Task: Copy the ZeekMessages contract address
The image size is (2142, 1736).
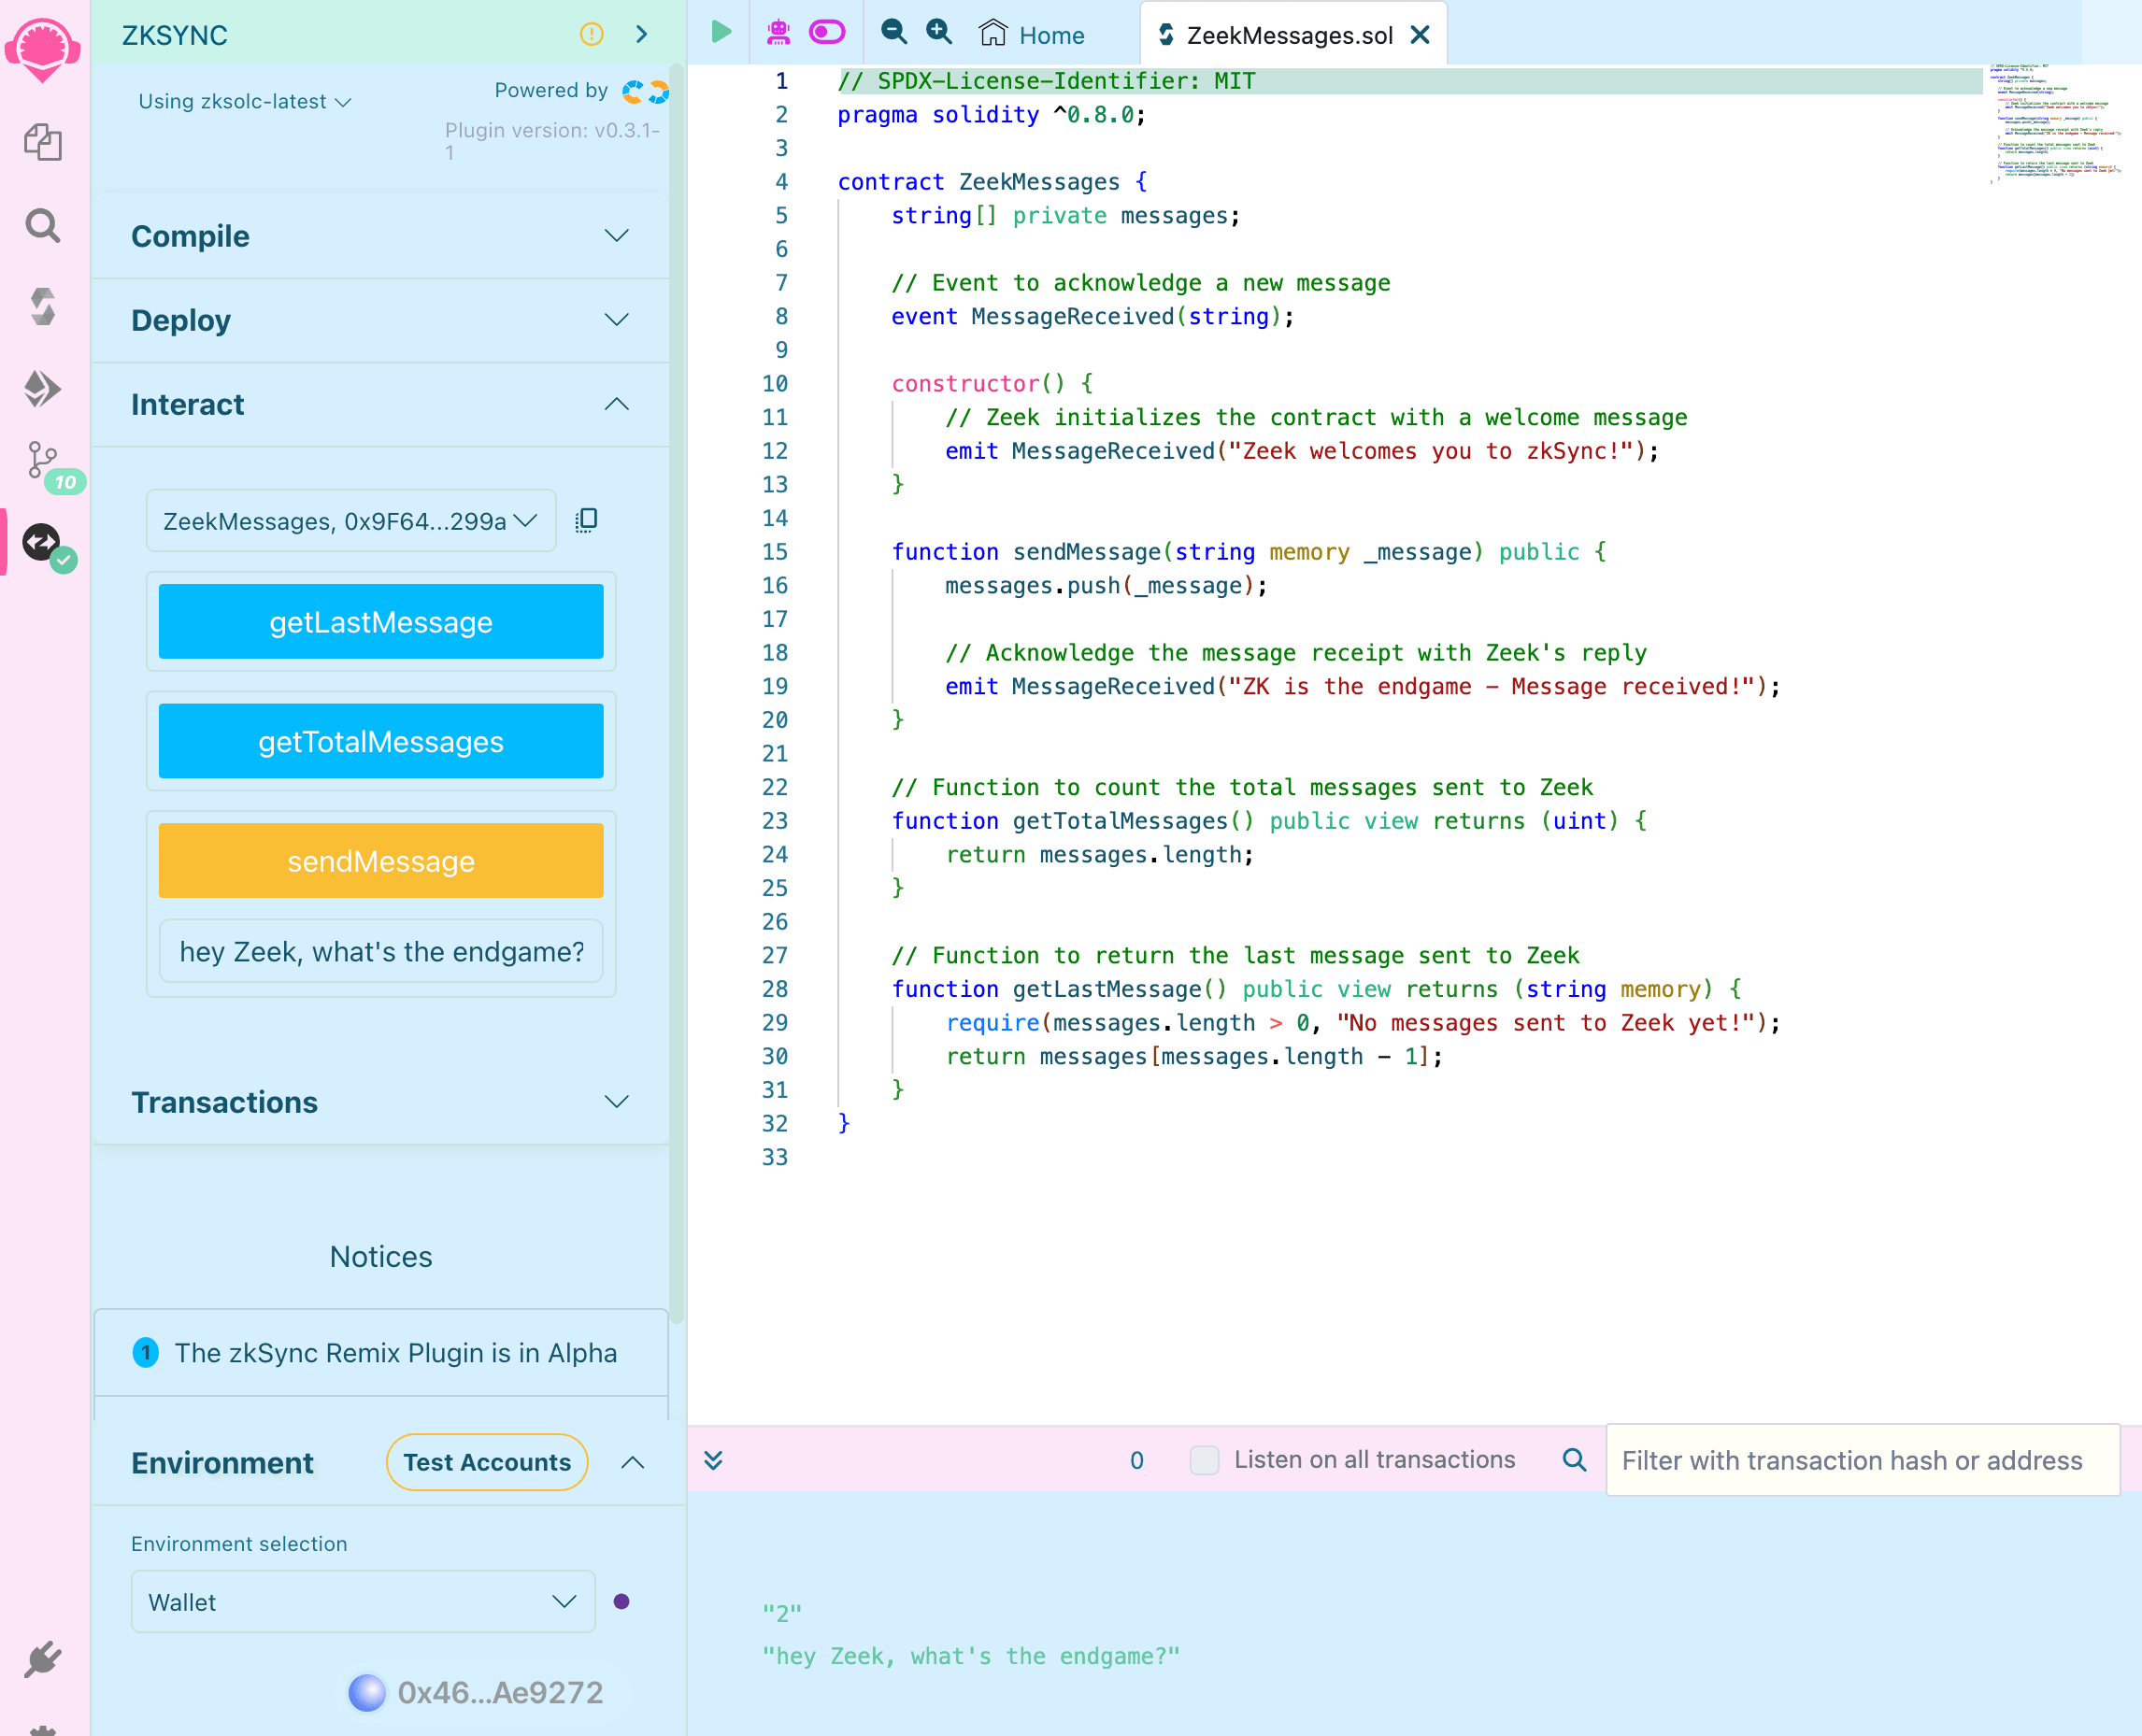Action: (x=586, y=520)
